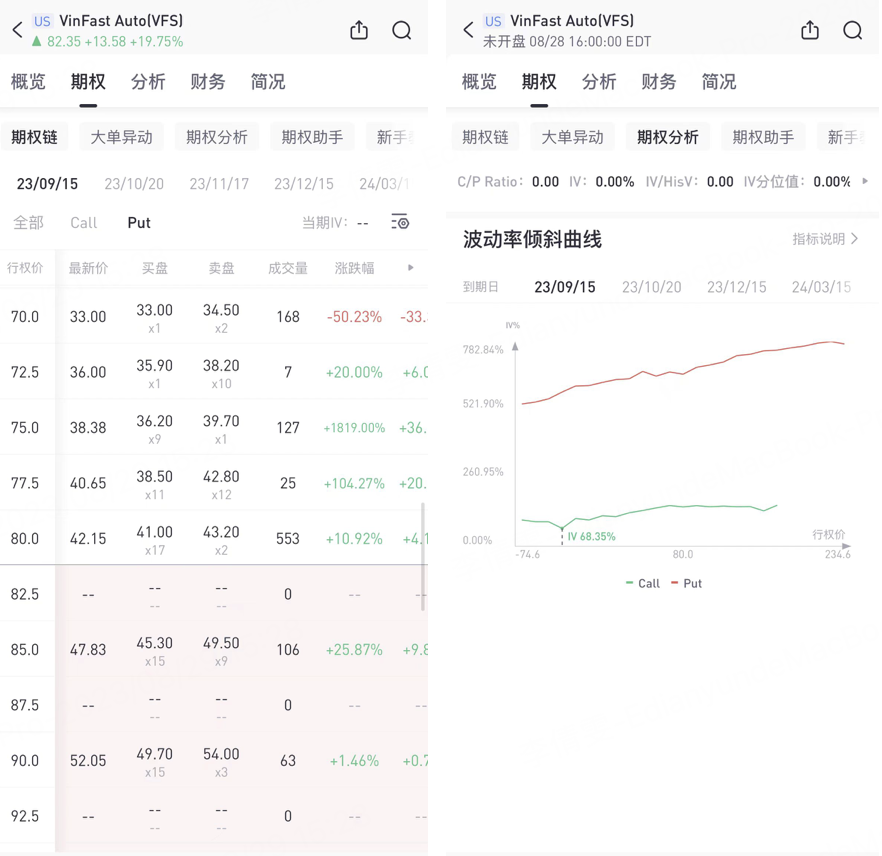Open 指标说明 indicator explanation
The width and height of the screenshot is (882, 856).
click(825, 239)
